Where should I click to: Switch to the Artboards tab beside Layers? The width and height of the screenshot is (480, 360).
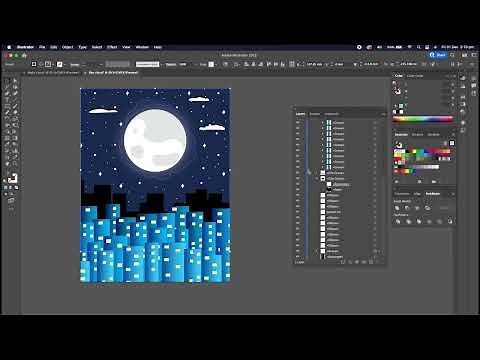(332, 114)
